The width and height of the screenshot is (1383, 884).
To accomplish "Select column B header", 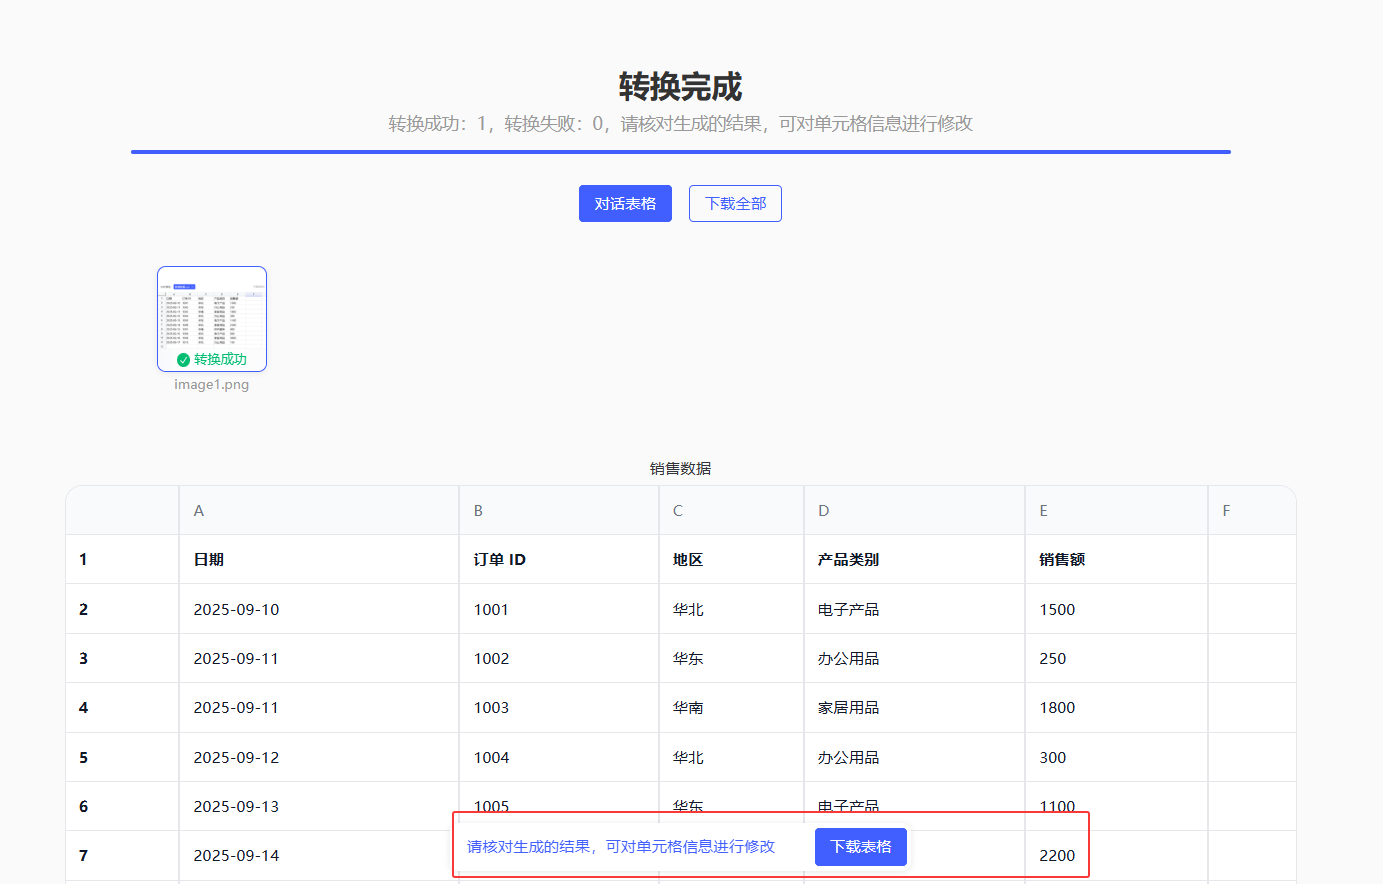I will point(558,511).
